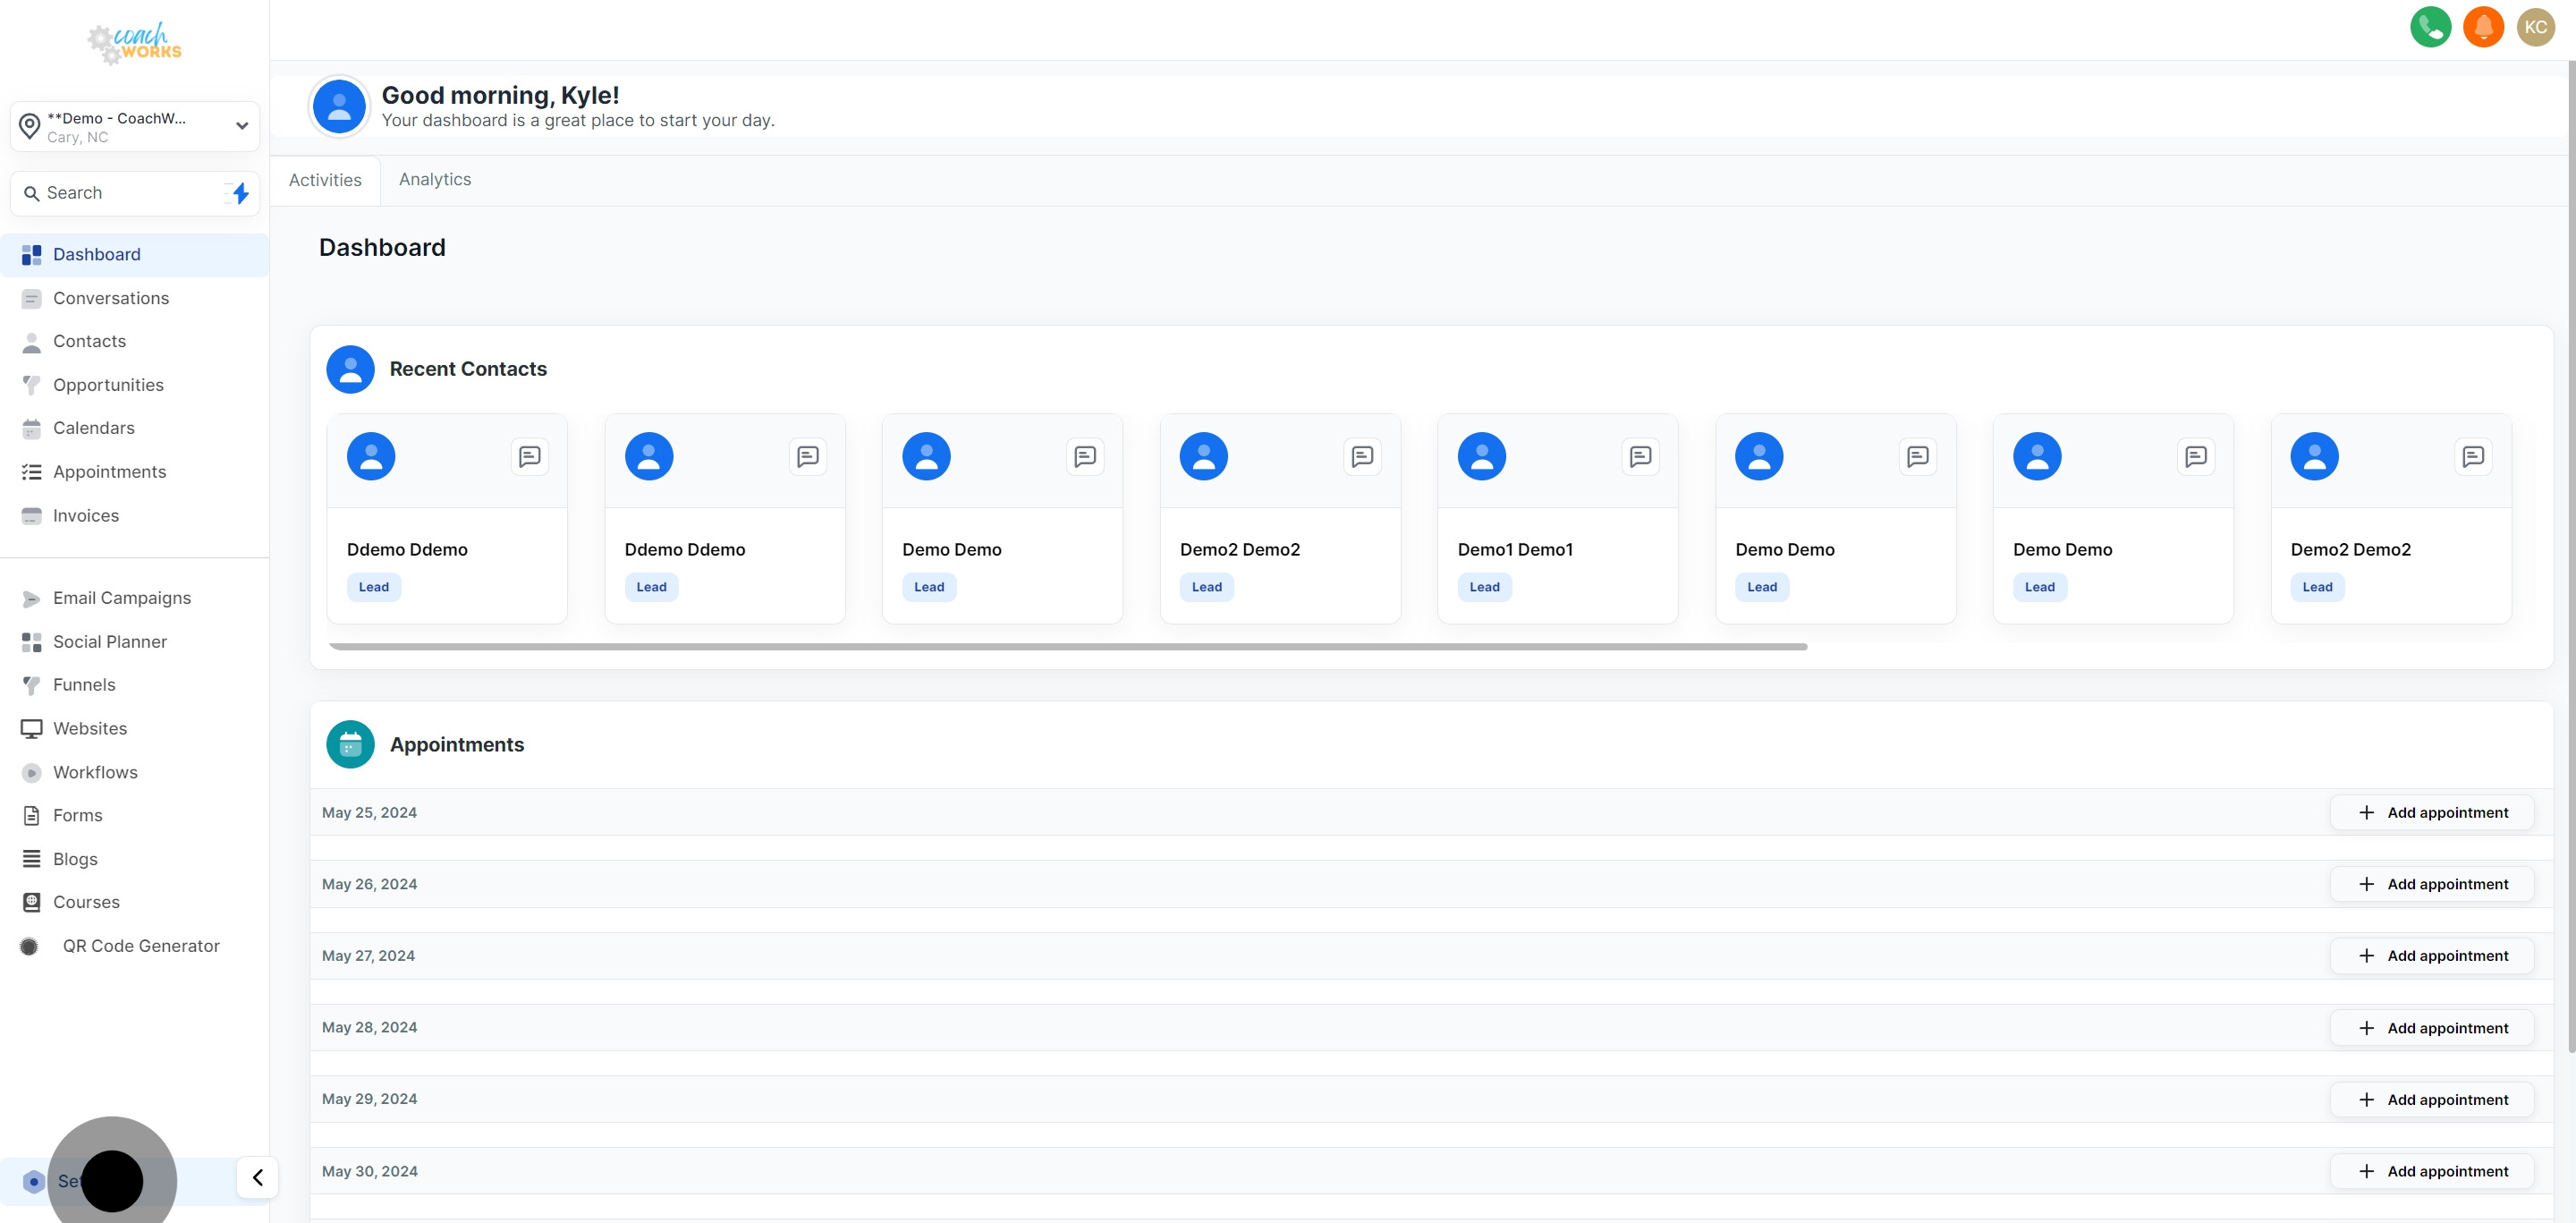Open Conversations in the sidebar
Image resolution: width=2576 pixels, height=1223 pixels.
click(110, 298)
